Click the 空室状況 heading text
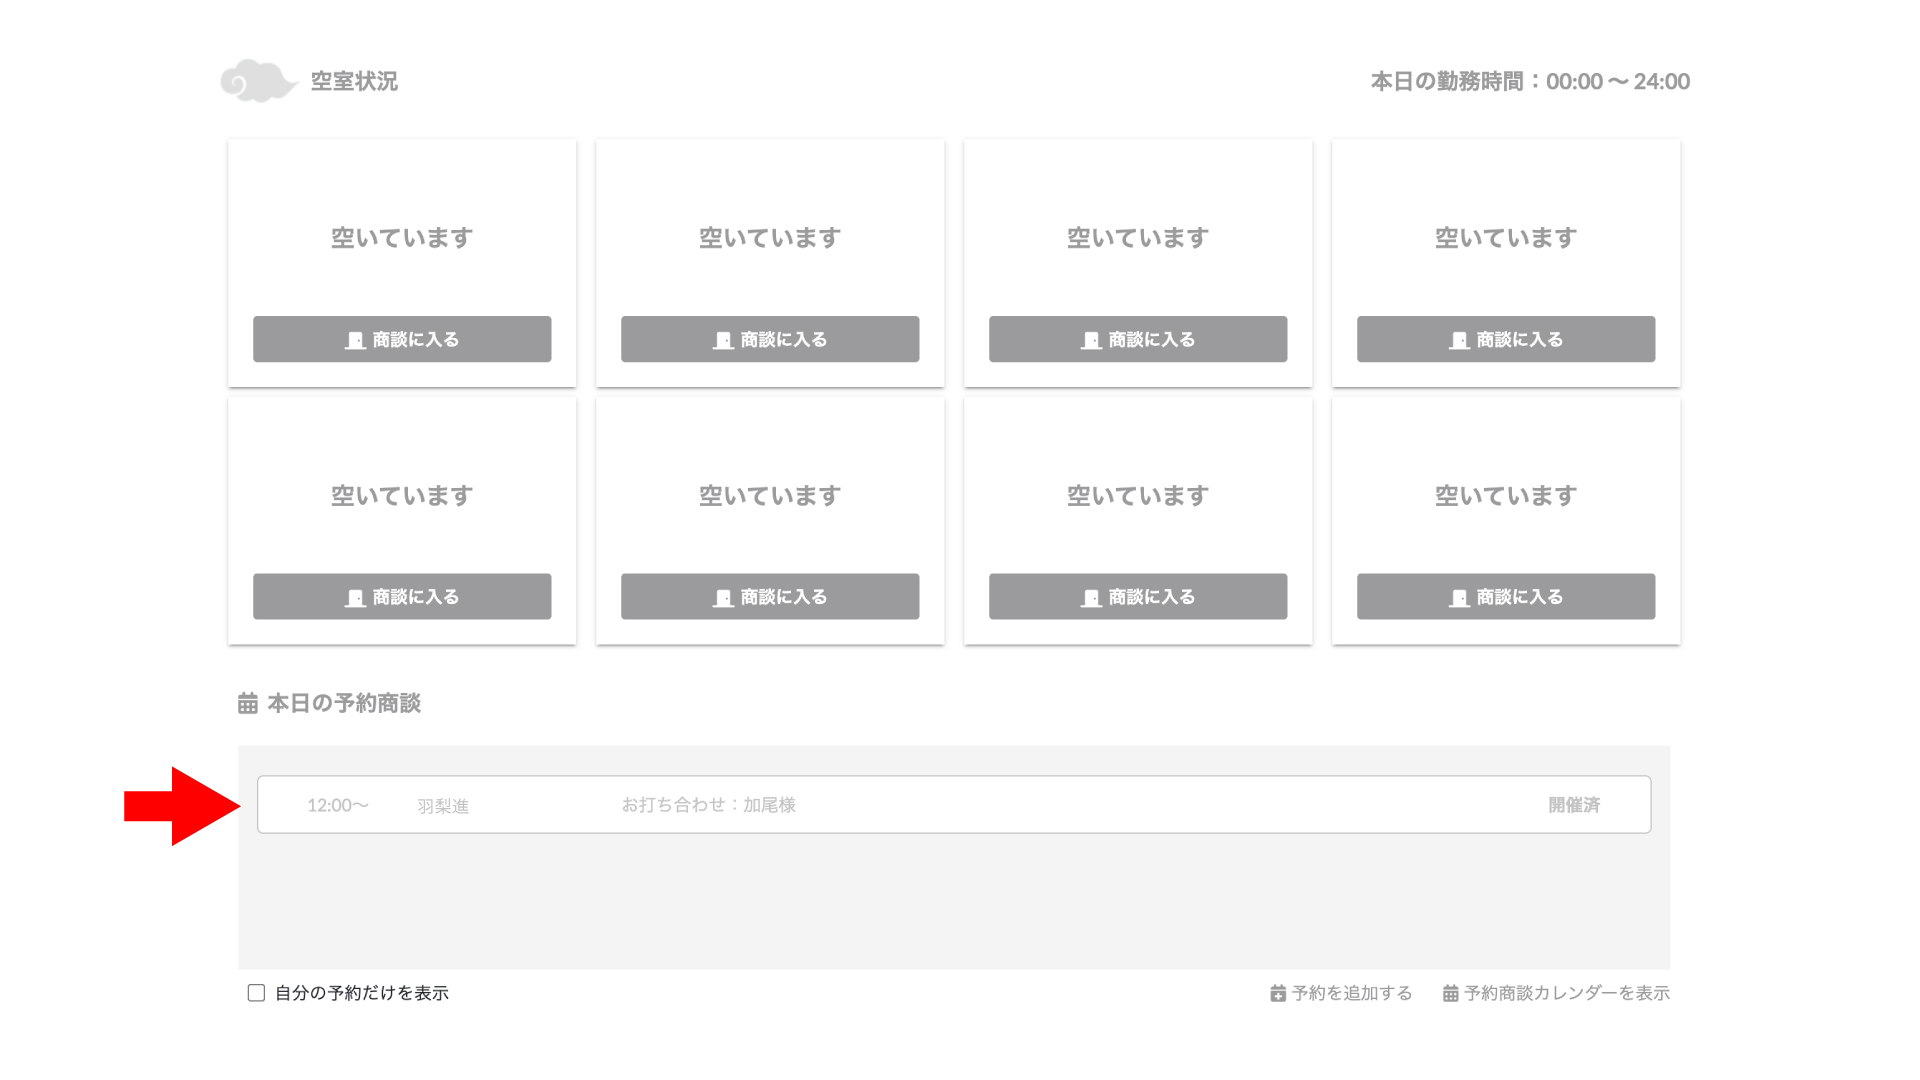 coord(354,81)
